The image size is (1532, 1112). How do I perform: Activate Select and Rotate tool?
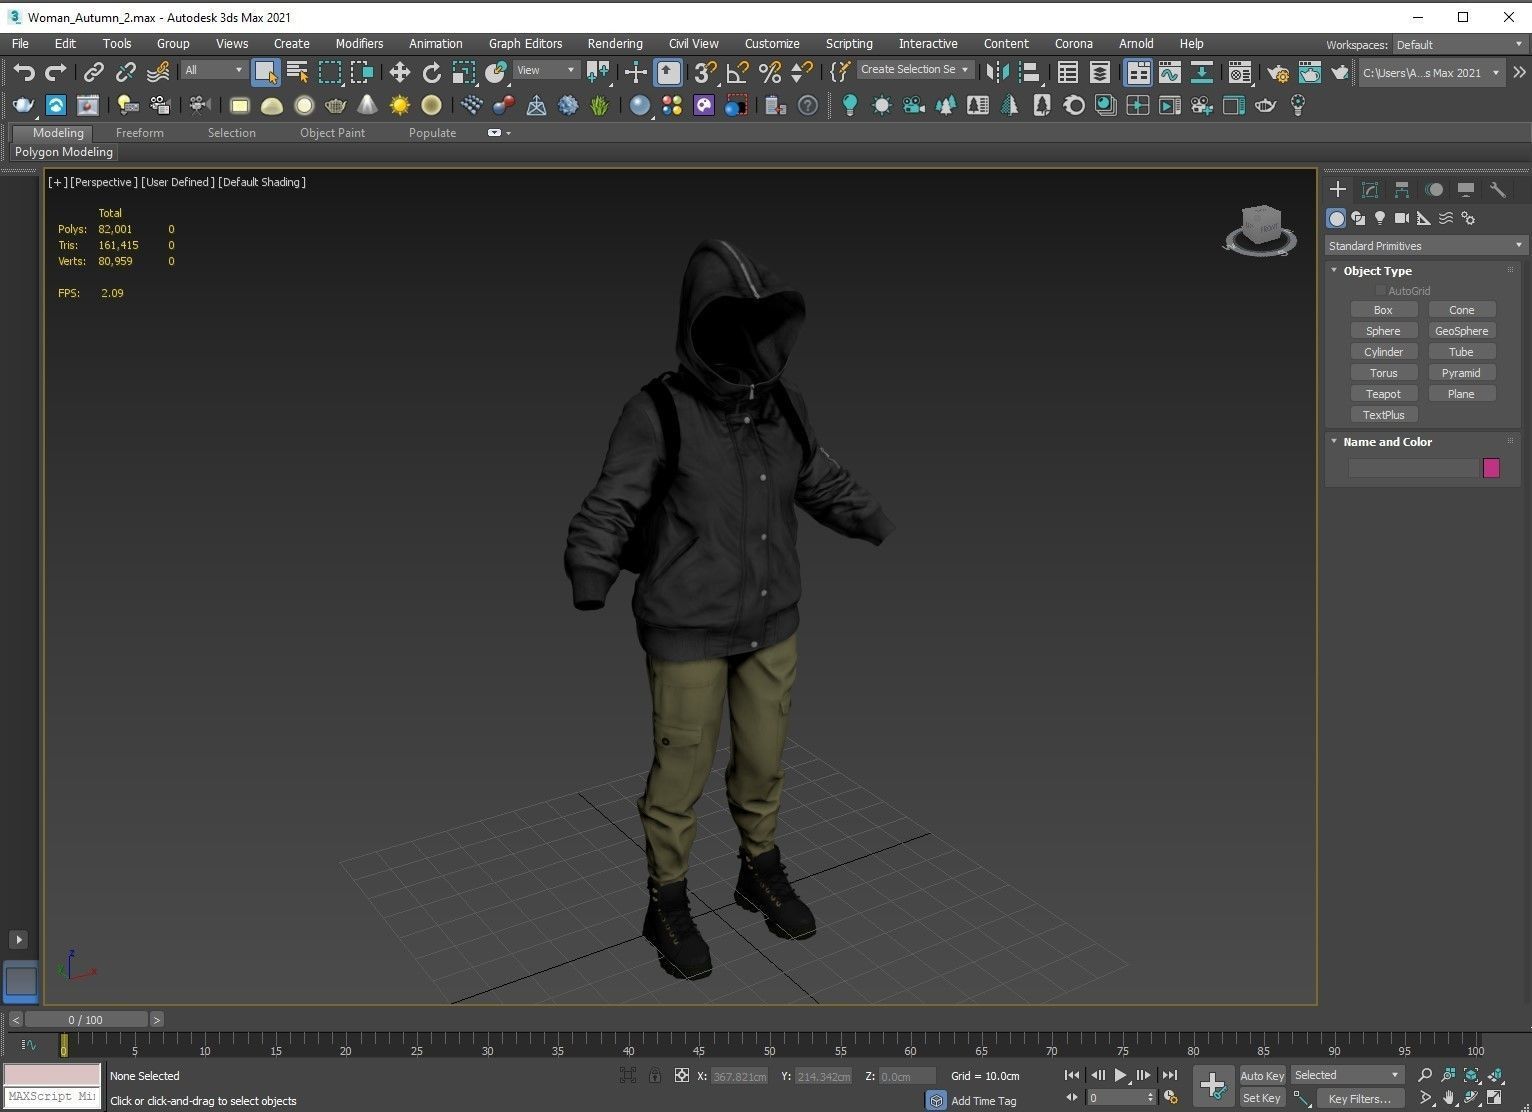click(431, 71)
